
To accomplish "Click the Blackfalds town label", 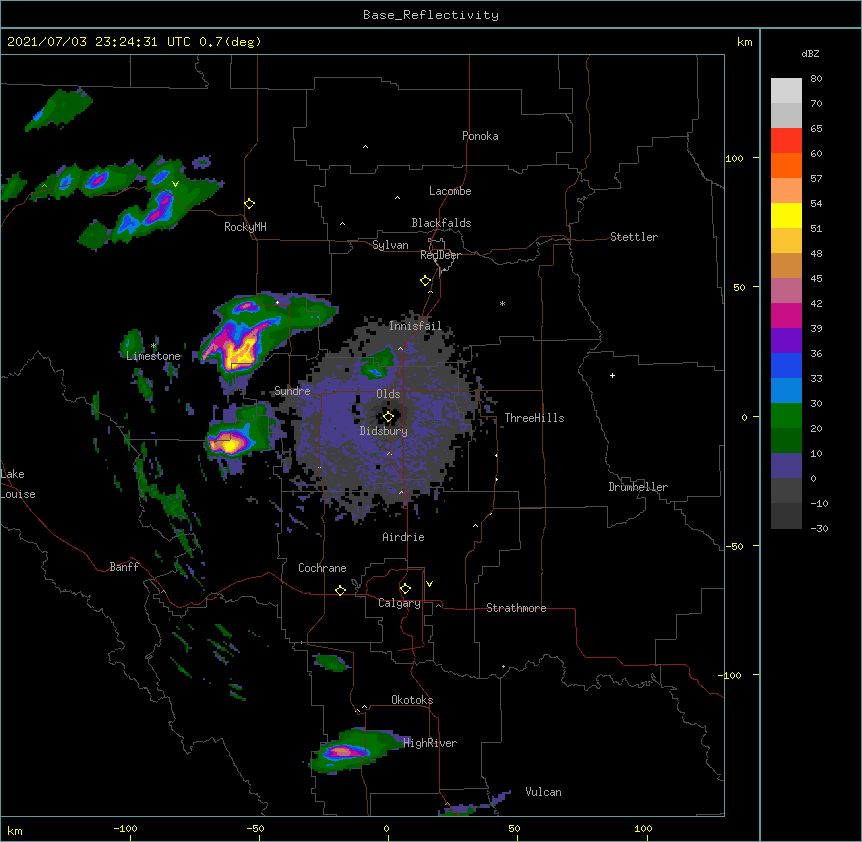I will (x=441, y=223).
